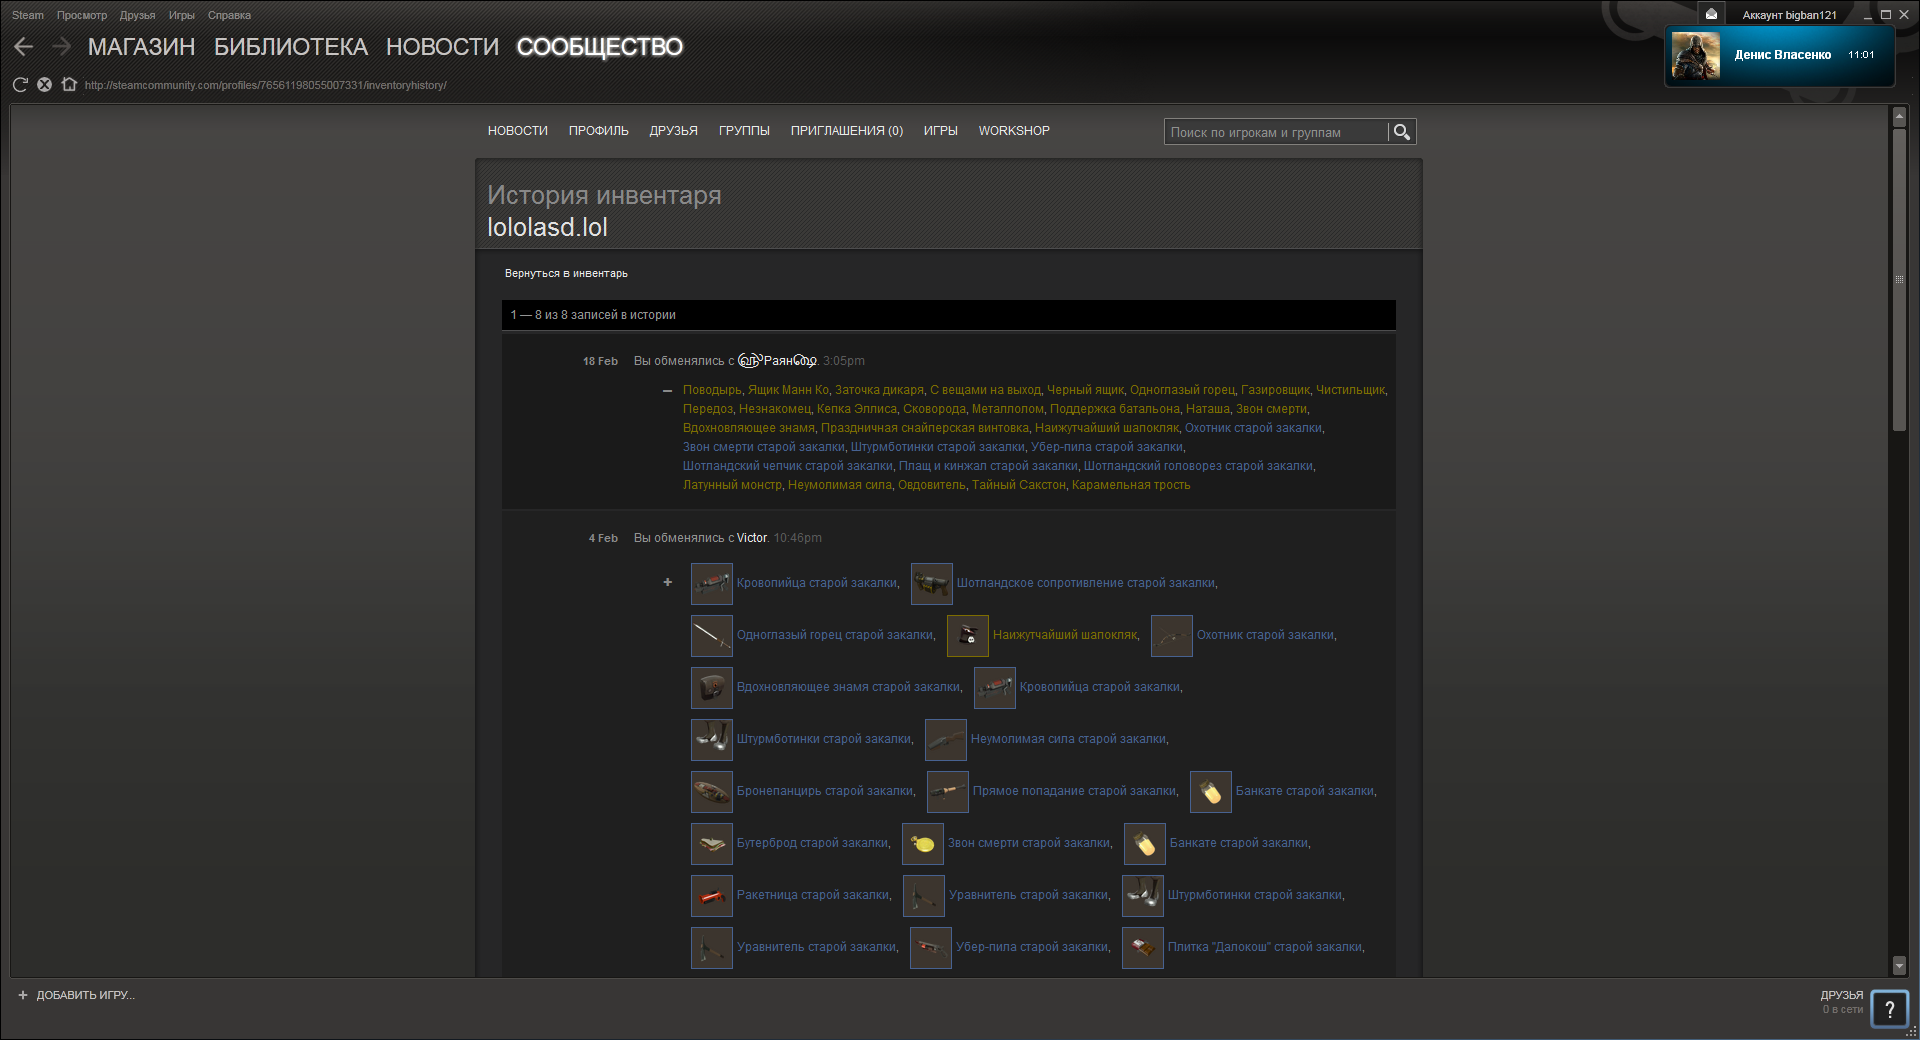Click the Неумолимая сила старой закалки thumbnail
Screen dimensions: 1920x1040
point(945,739)
